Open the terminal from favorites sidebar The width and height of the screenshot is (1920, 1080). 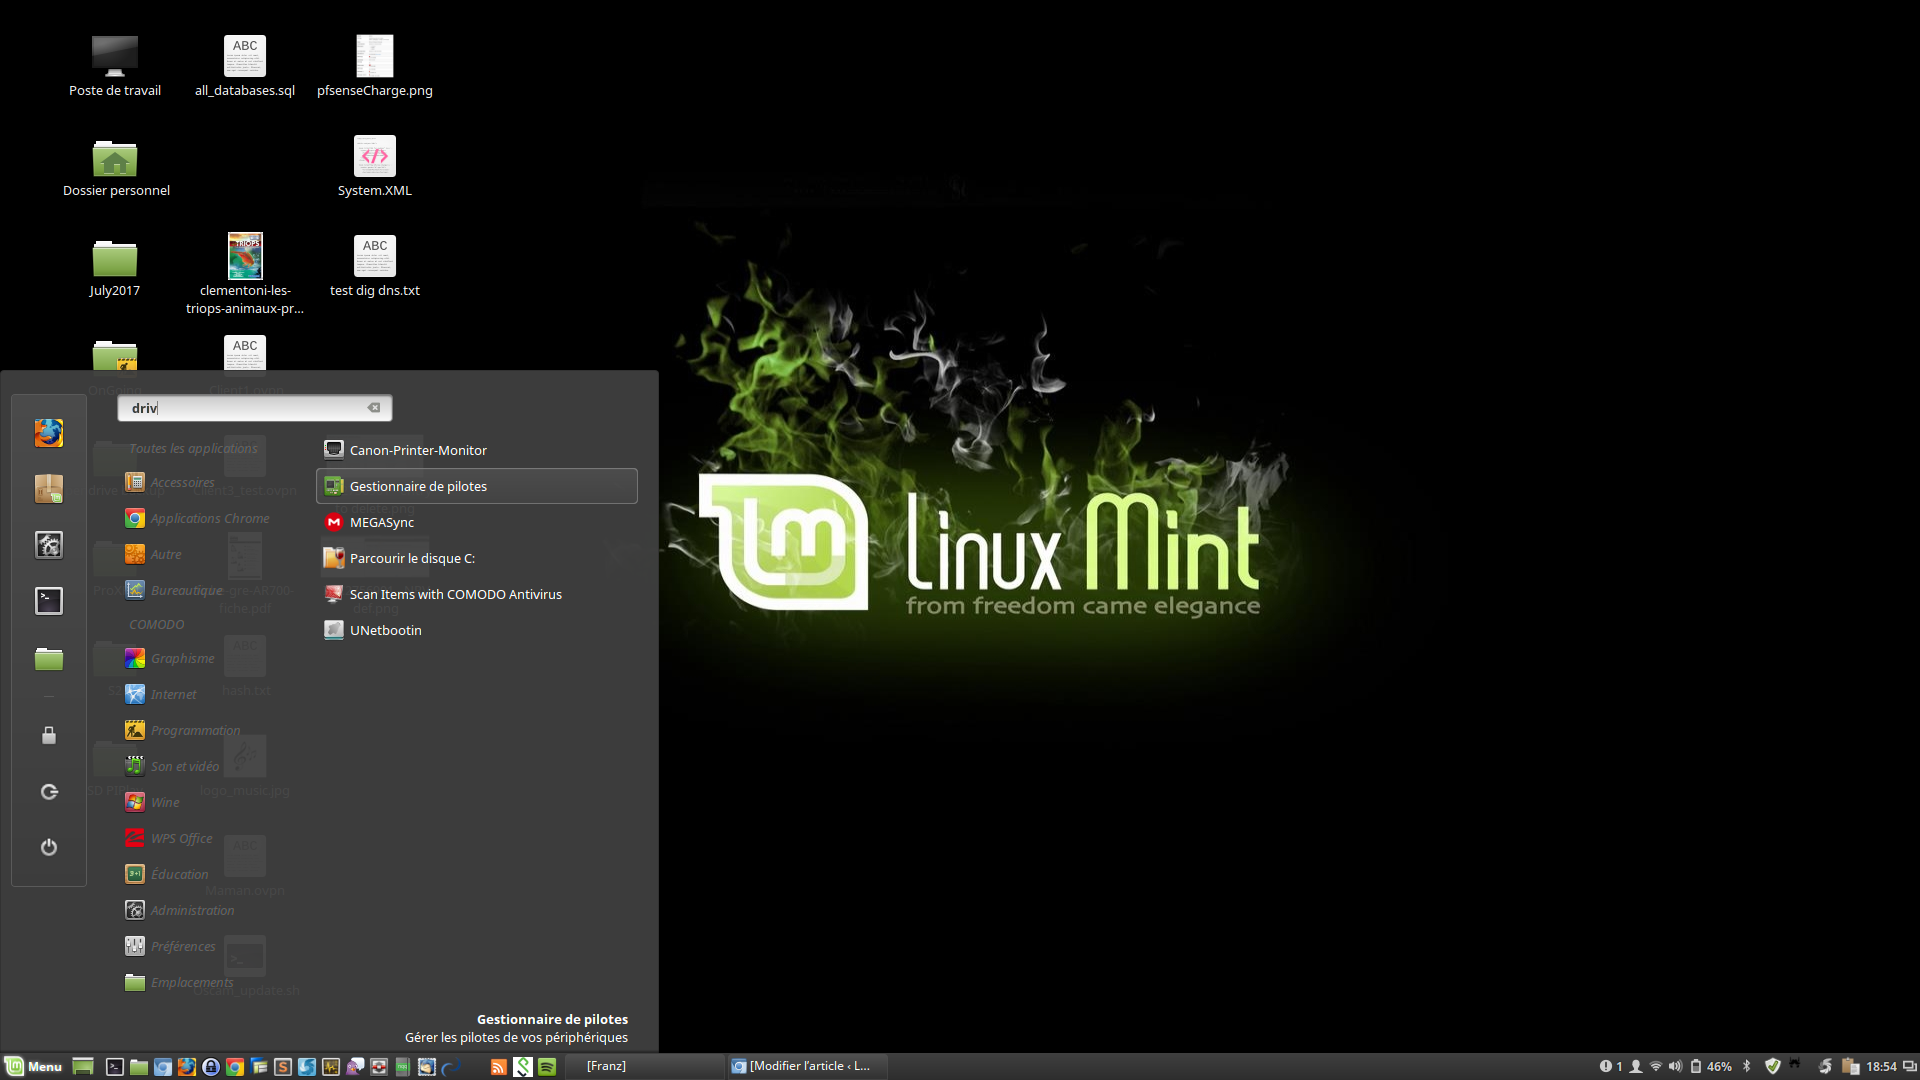click(48, 600)
